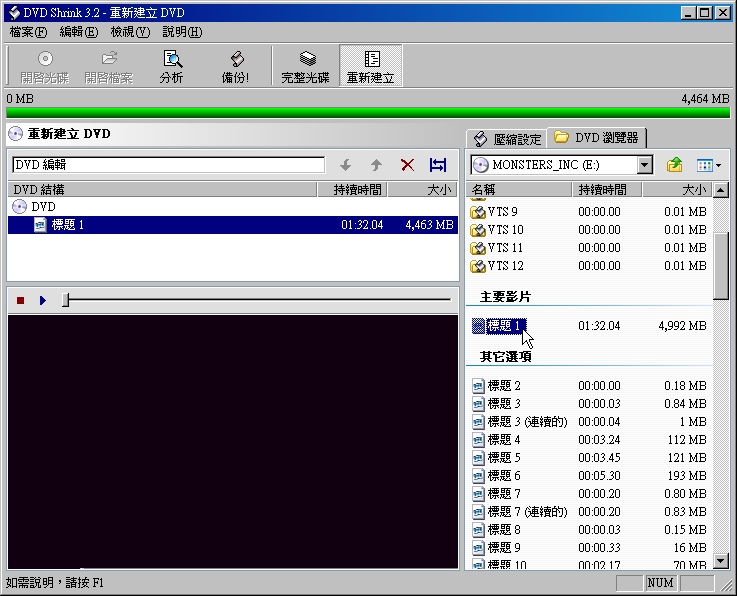Screen dimensions: 737x596
Task: Click the 開啓檔案 open files toolbar icon
Action: pyautogui.click(x=109, y=66)
